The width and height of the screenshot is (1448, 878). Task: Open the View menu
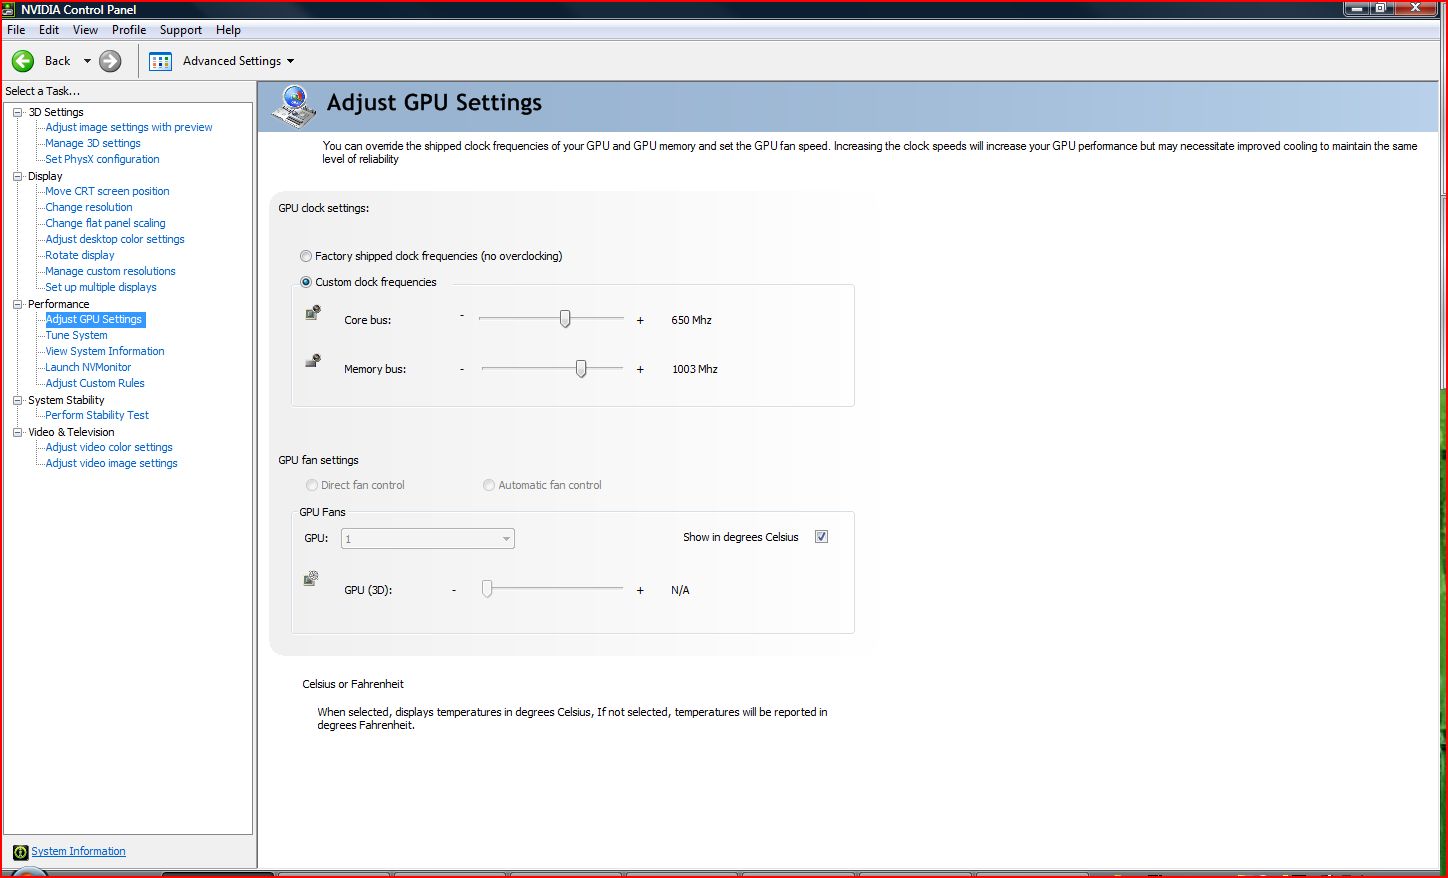(85, 30)
